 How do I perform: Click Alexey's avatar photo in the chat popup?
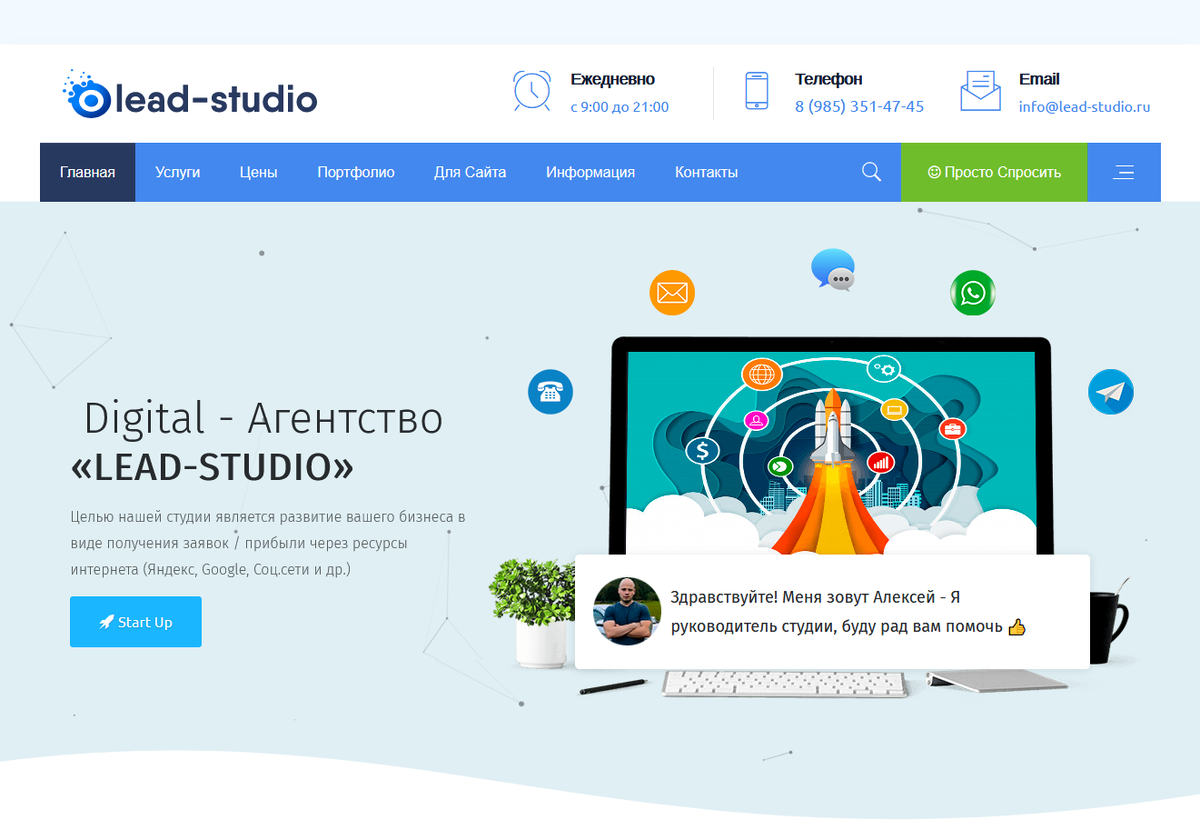pyautogui.click(x=627, y=611)
